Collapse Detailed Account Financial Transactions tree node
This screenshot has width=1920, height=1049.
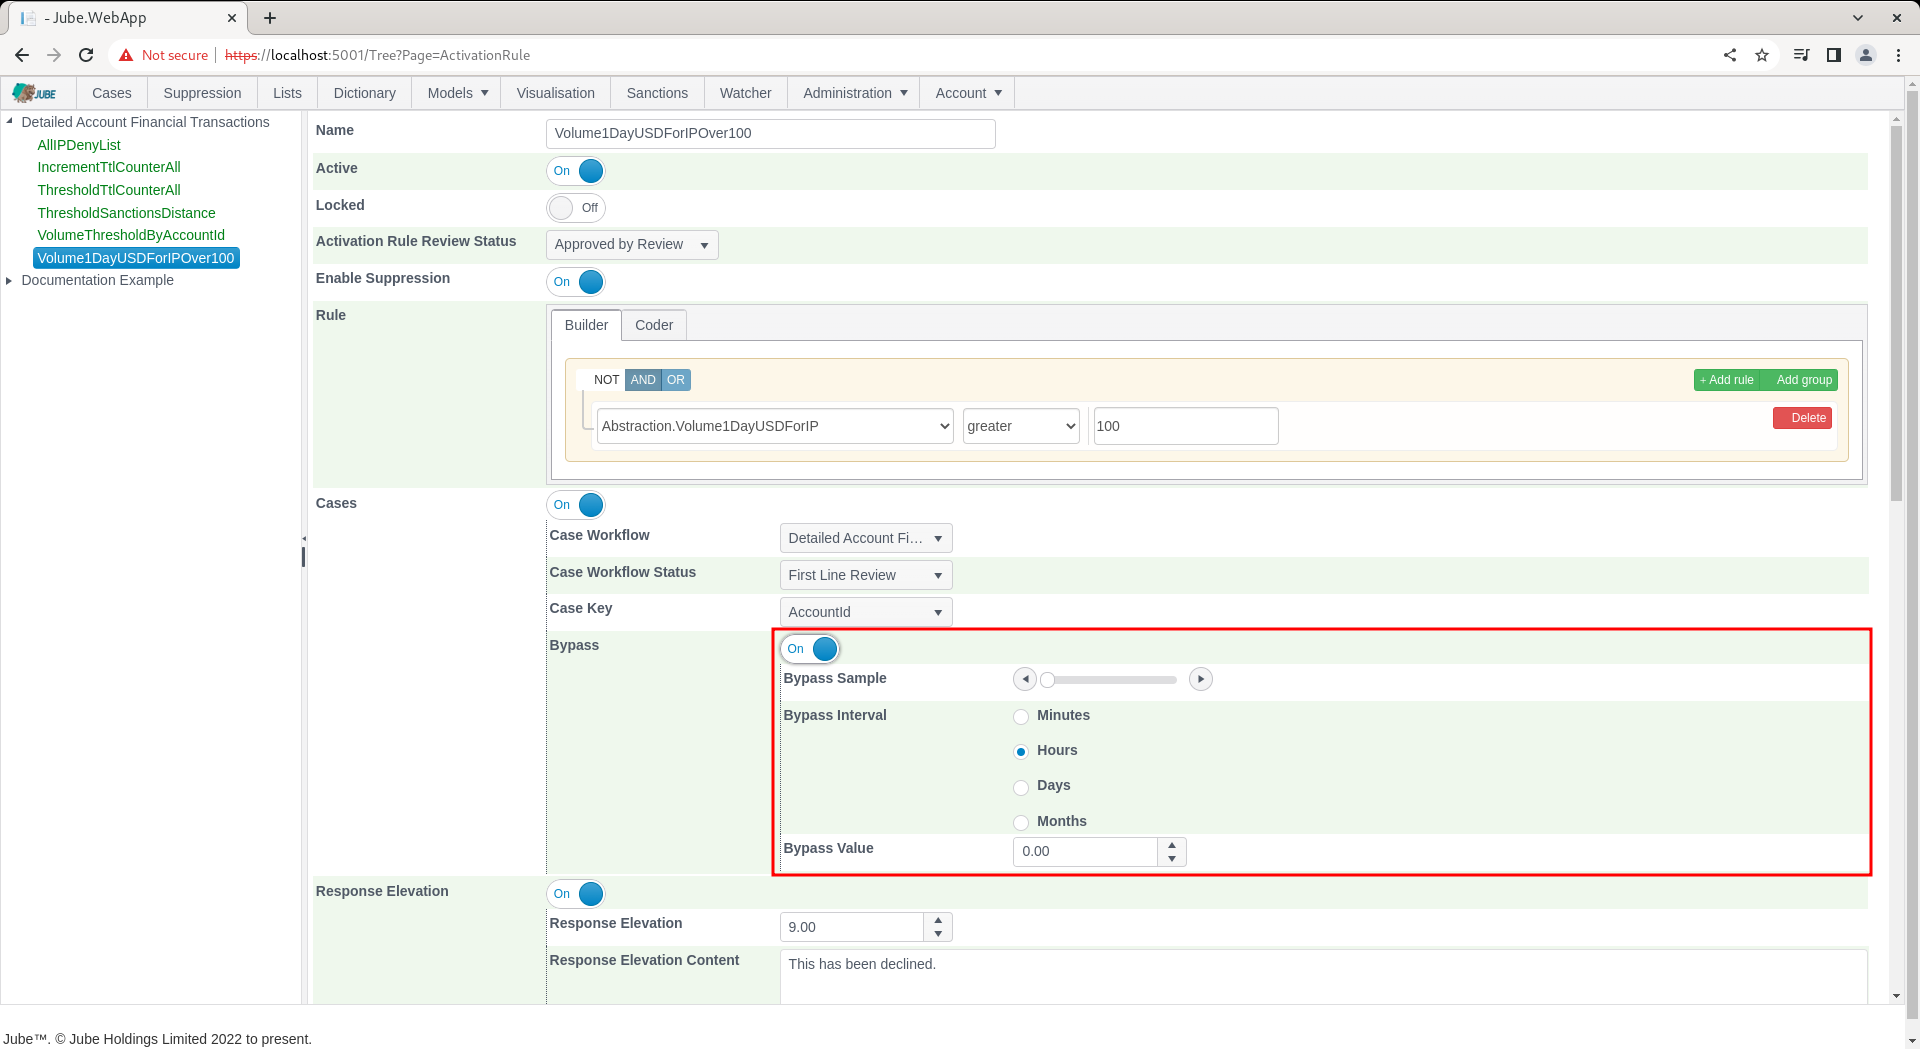pos(10,122)
